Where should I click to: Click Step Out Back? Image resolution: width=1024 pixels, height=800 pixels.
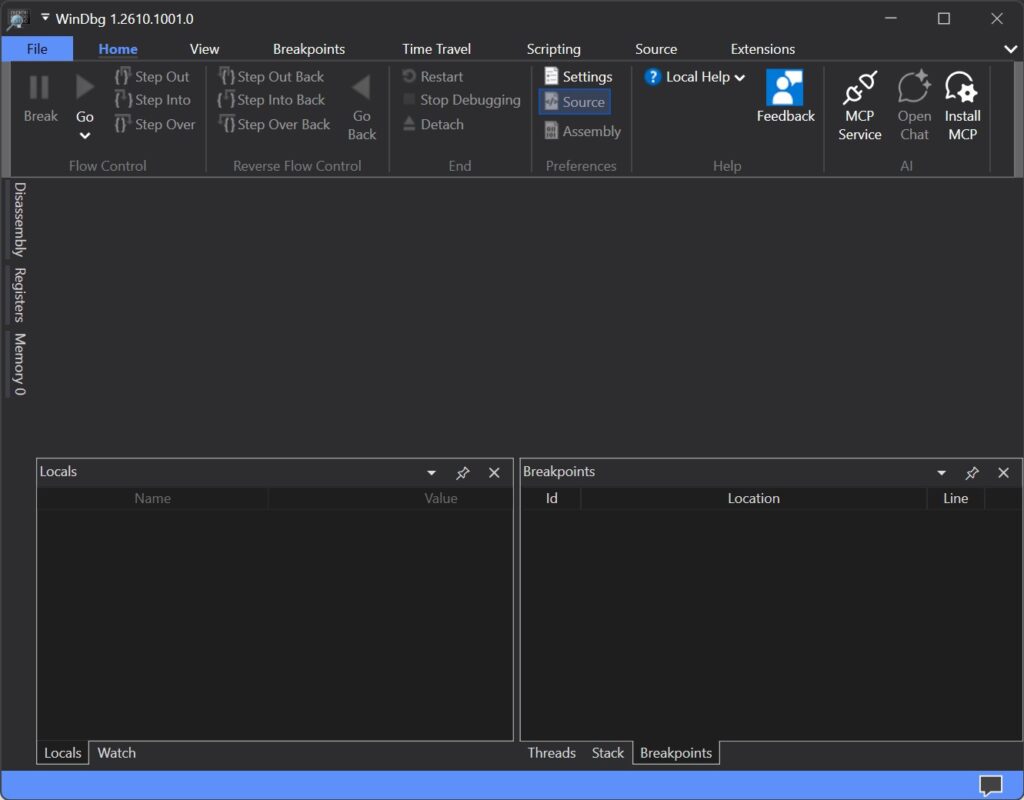coord(271,76)
